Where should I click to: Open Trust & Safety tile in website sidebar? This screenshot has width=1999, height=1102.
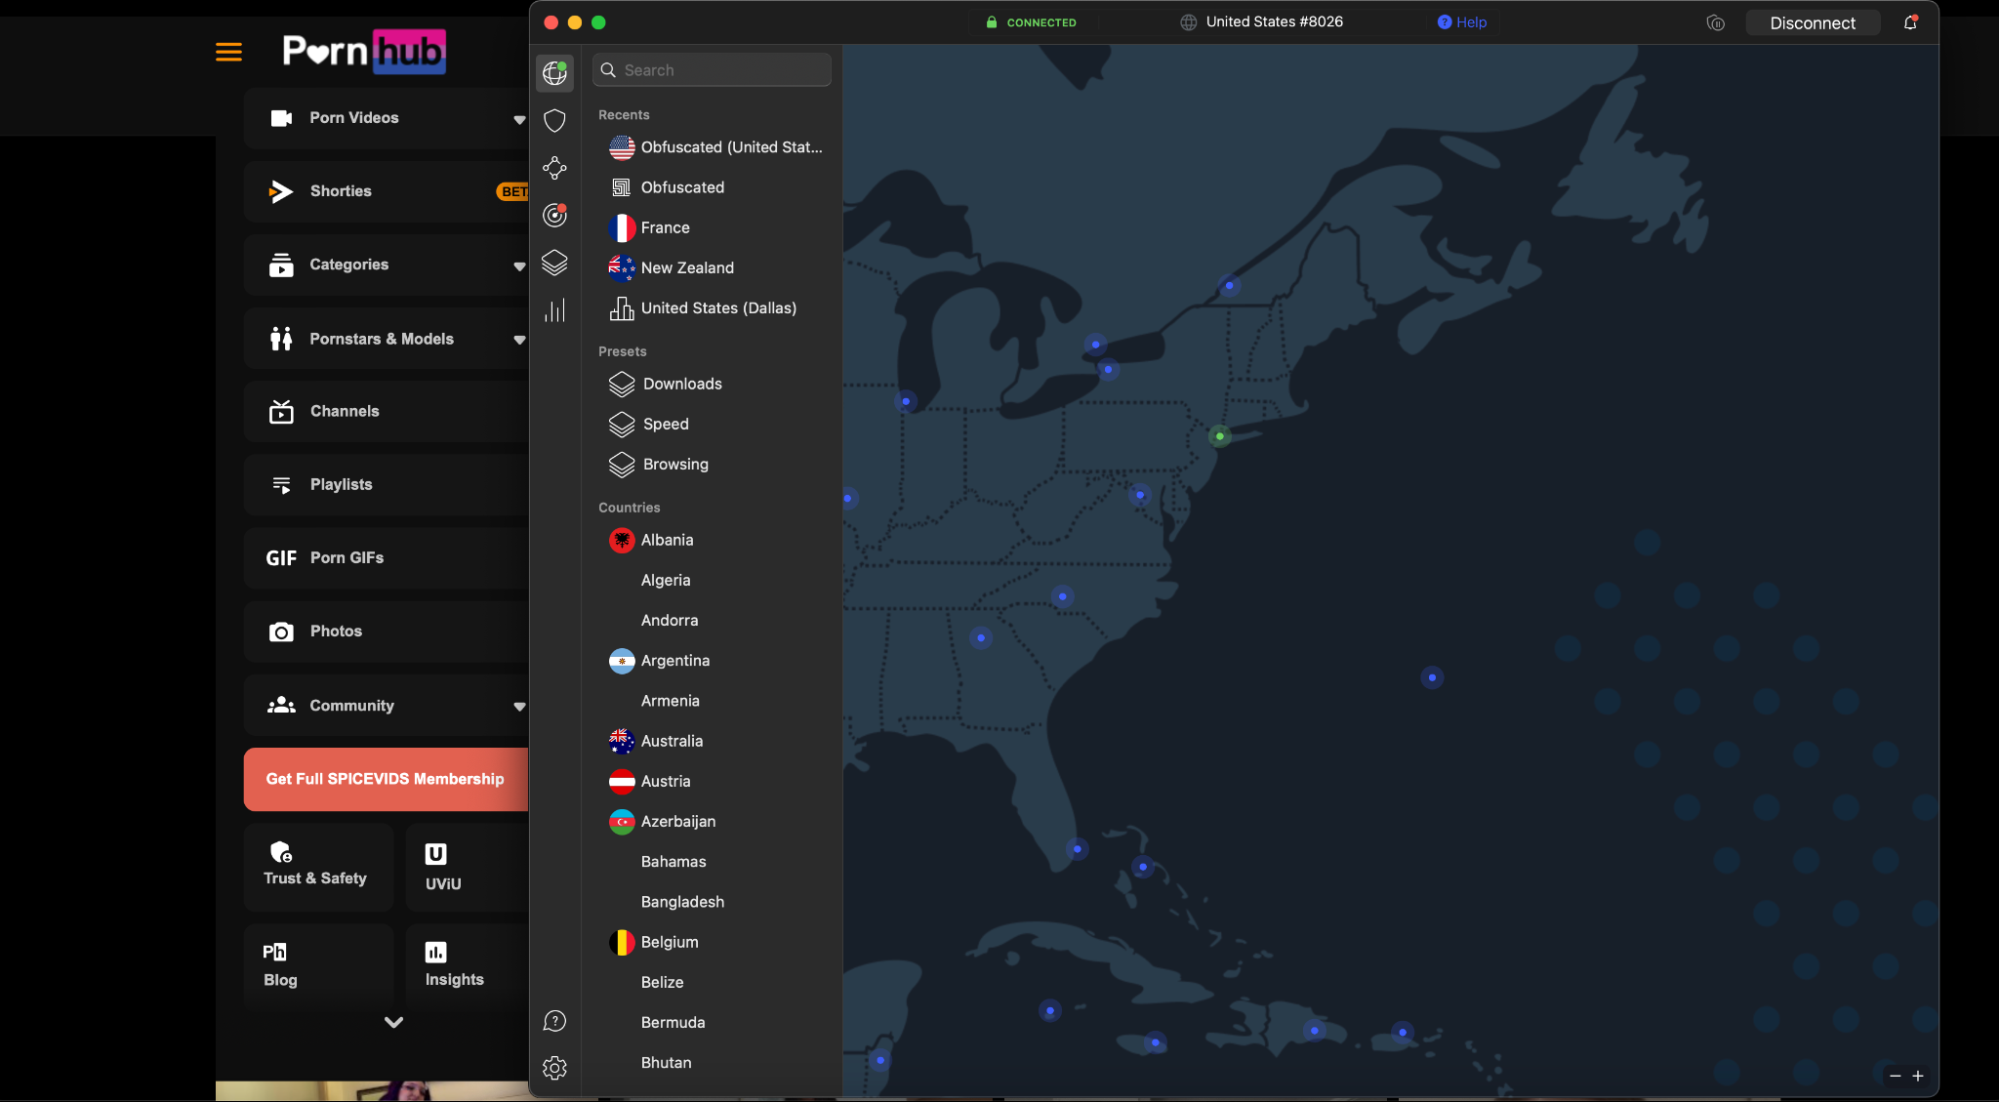tap(318, 866)
